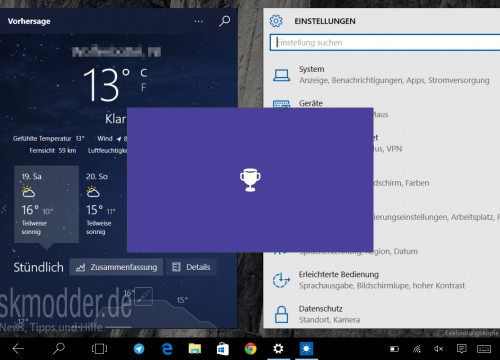
Task: Click the taskbar back arrow
Action: tap(18, 349)
